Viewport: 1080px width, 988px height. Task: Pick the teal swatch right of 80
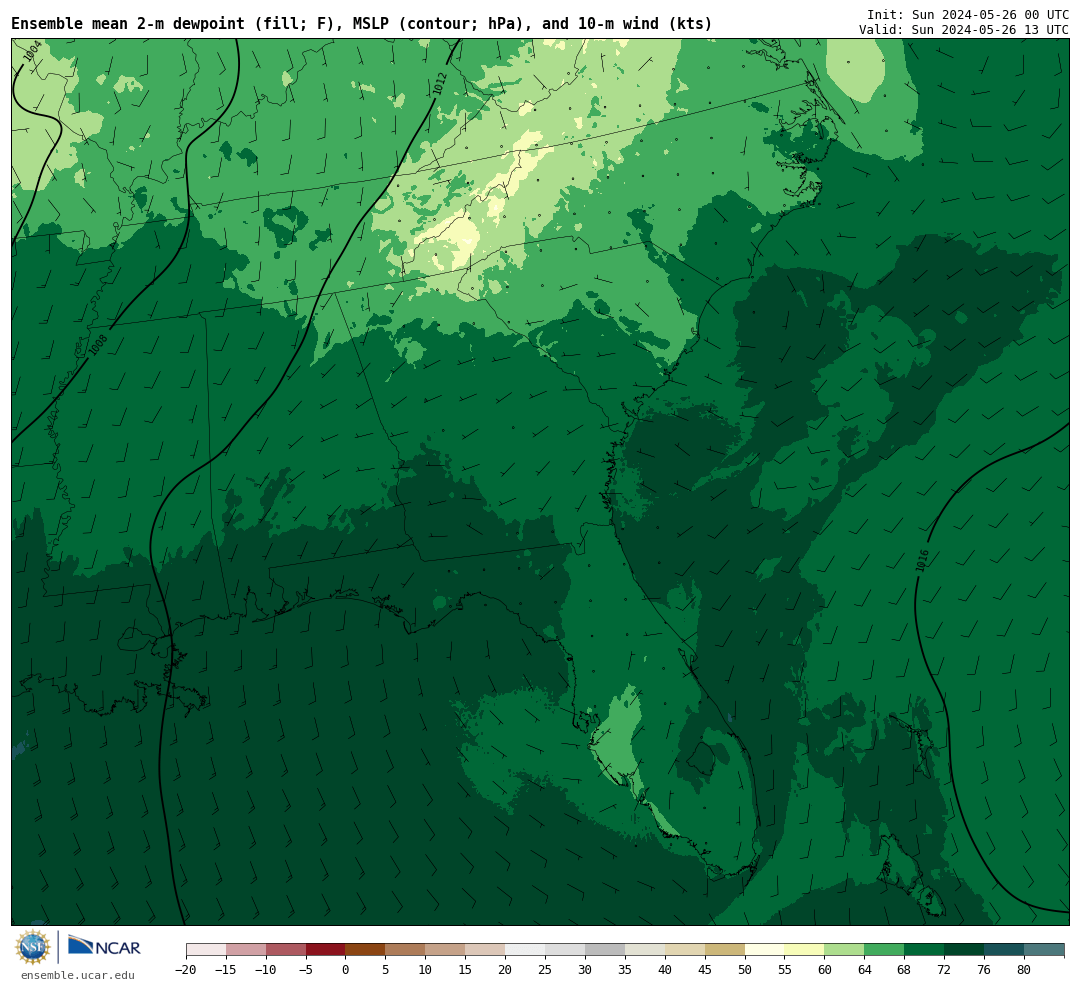[1045, 949]
